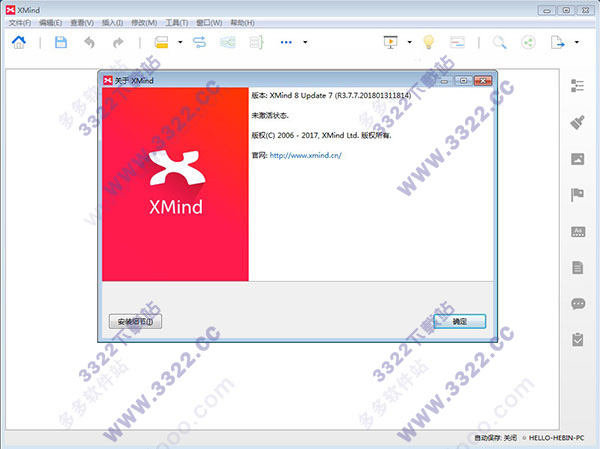This screenshot has height=449, width=600.
Task: Open the Notes panel
Action: click(x=577, y=268)
